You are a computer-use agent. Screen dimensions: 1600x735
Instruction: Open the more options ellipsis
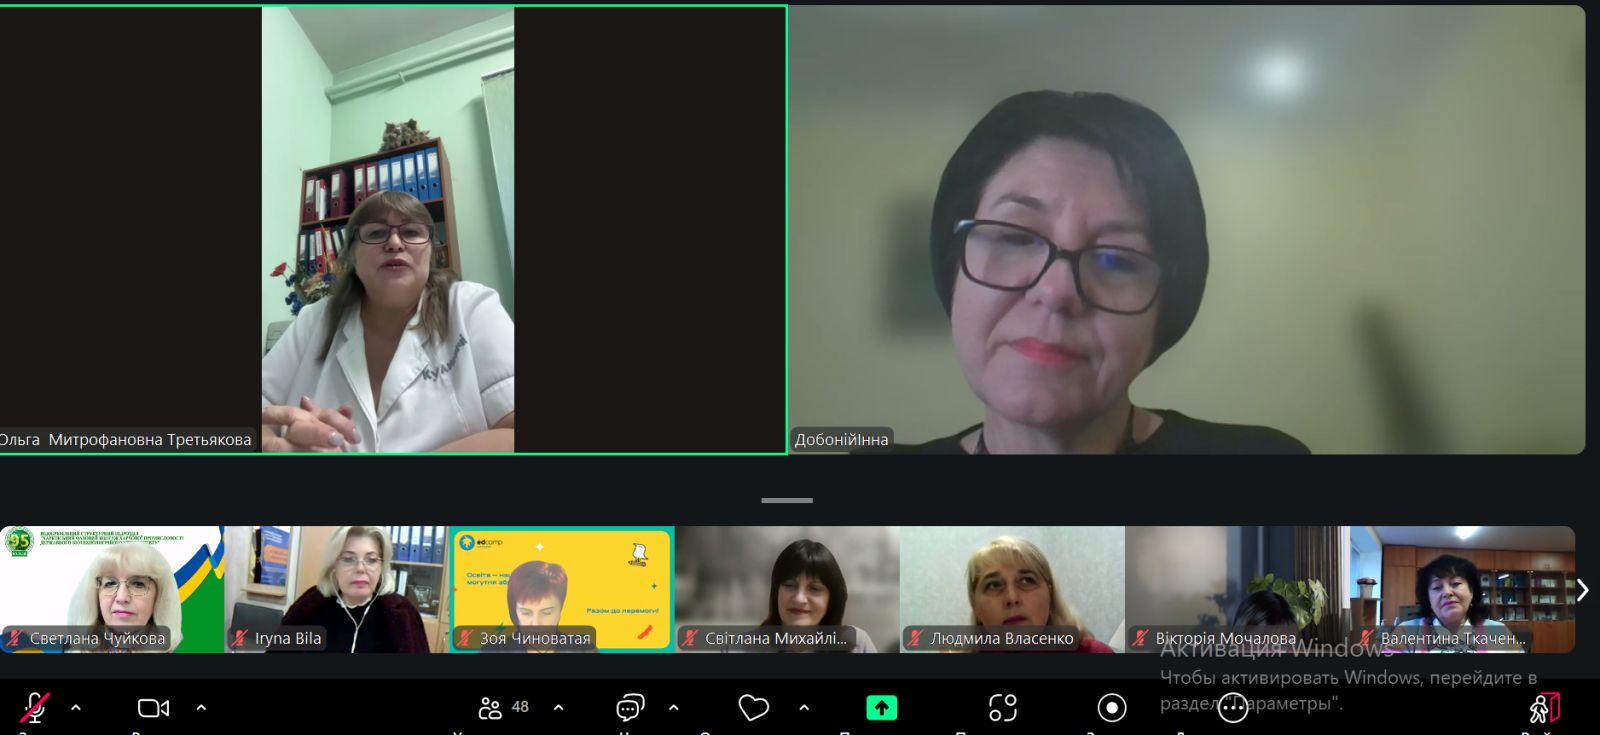click(1233, 708)
